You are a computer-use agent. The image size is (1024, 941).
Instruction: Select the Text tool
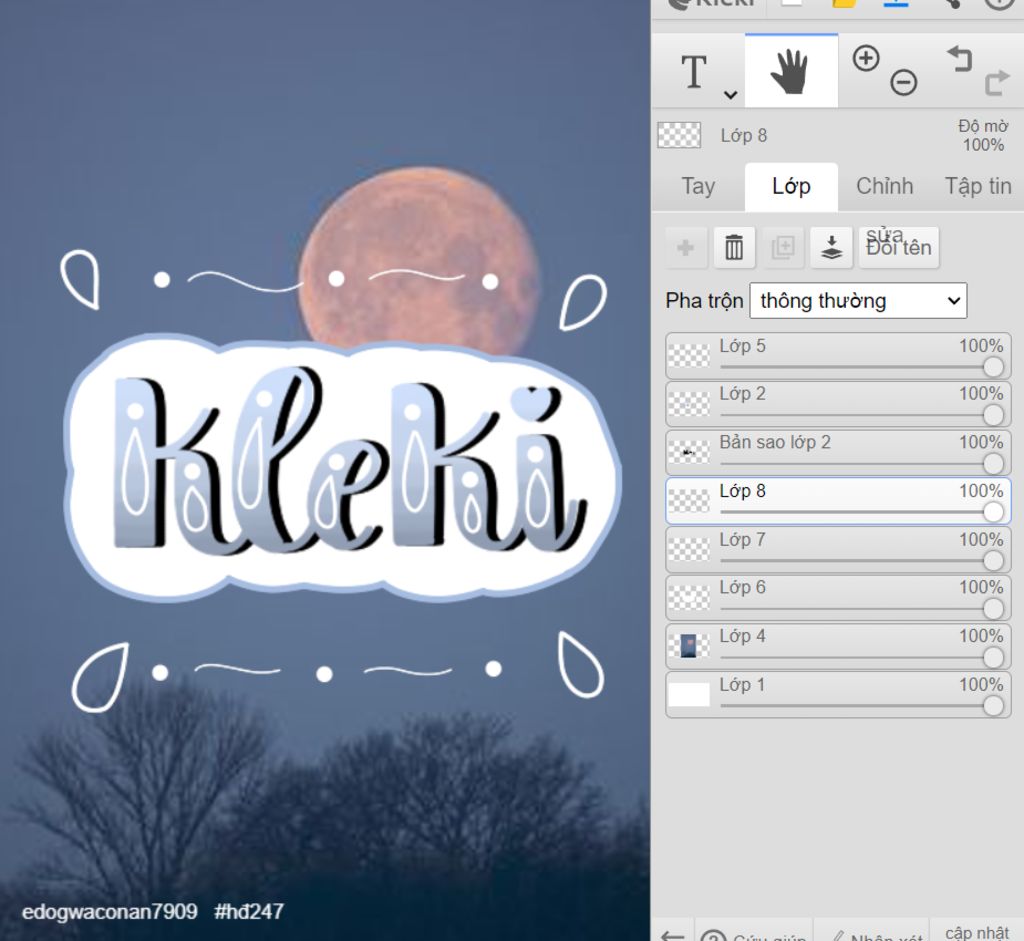pos(694,71)
